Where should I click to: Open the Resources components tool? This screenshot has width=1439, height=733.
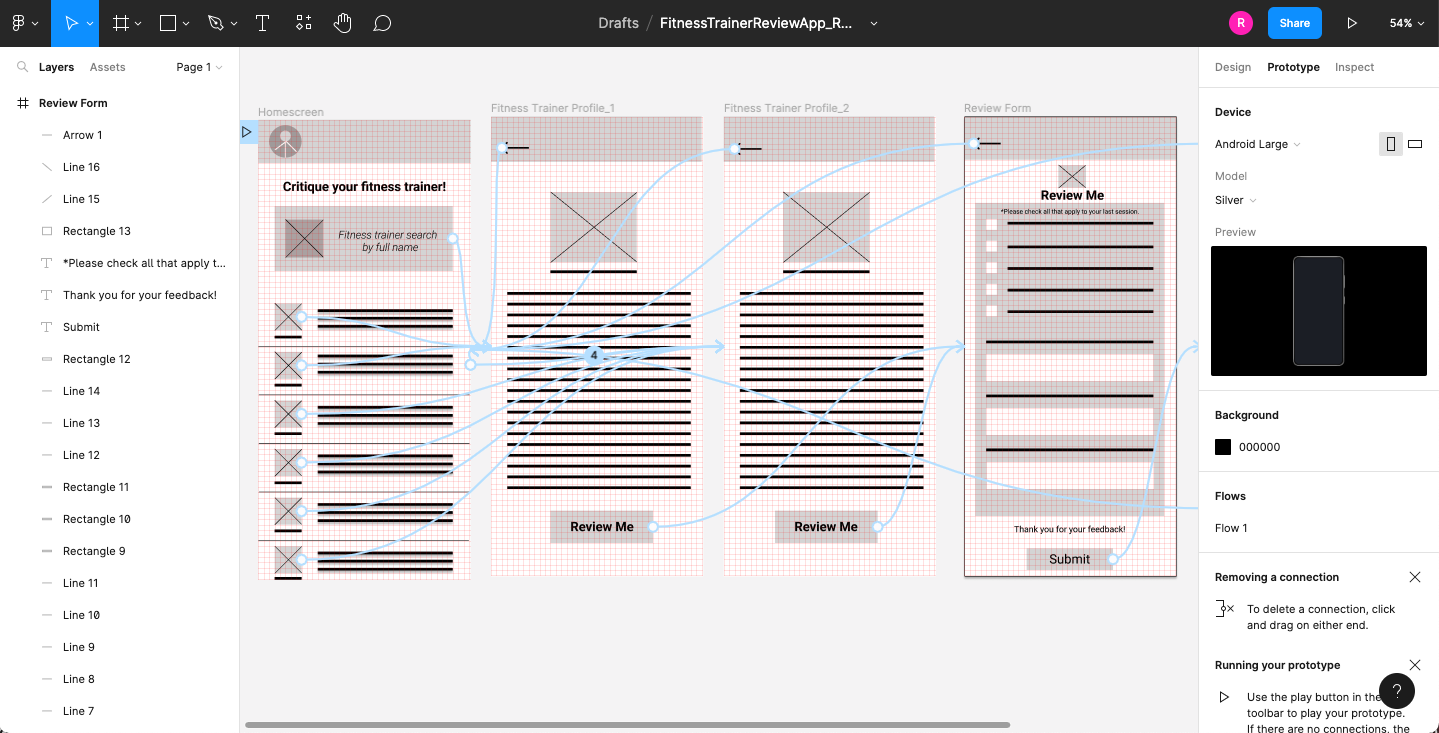point(304,23)
